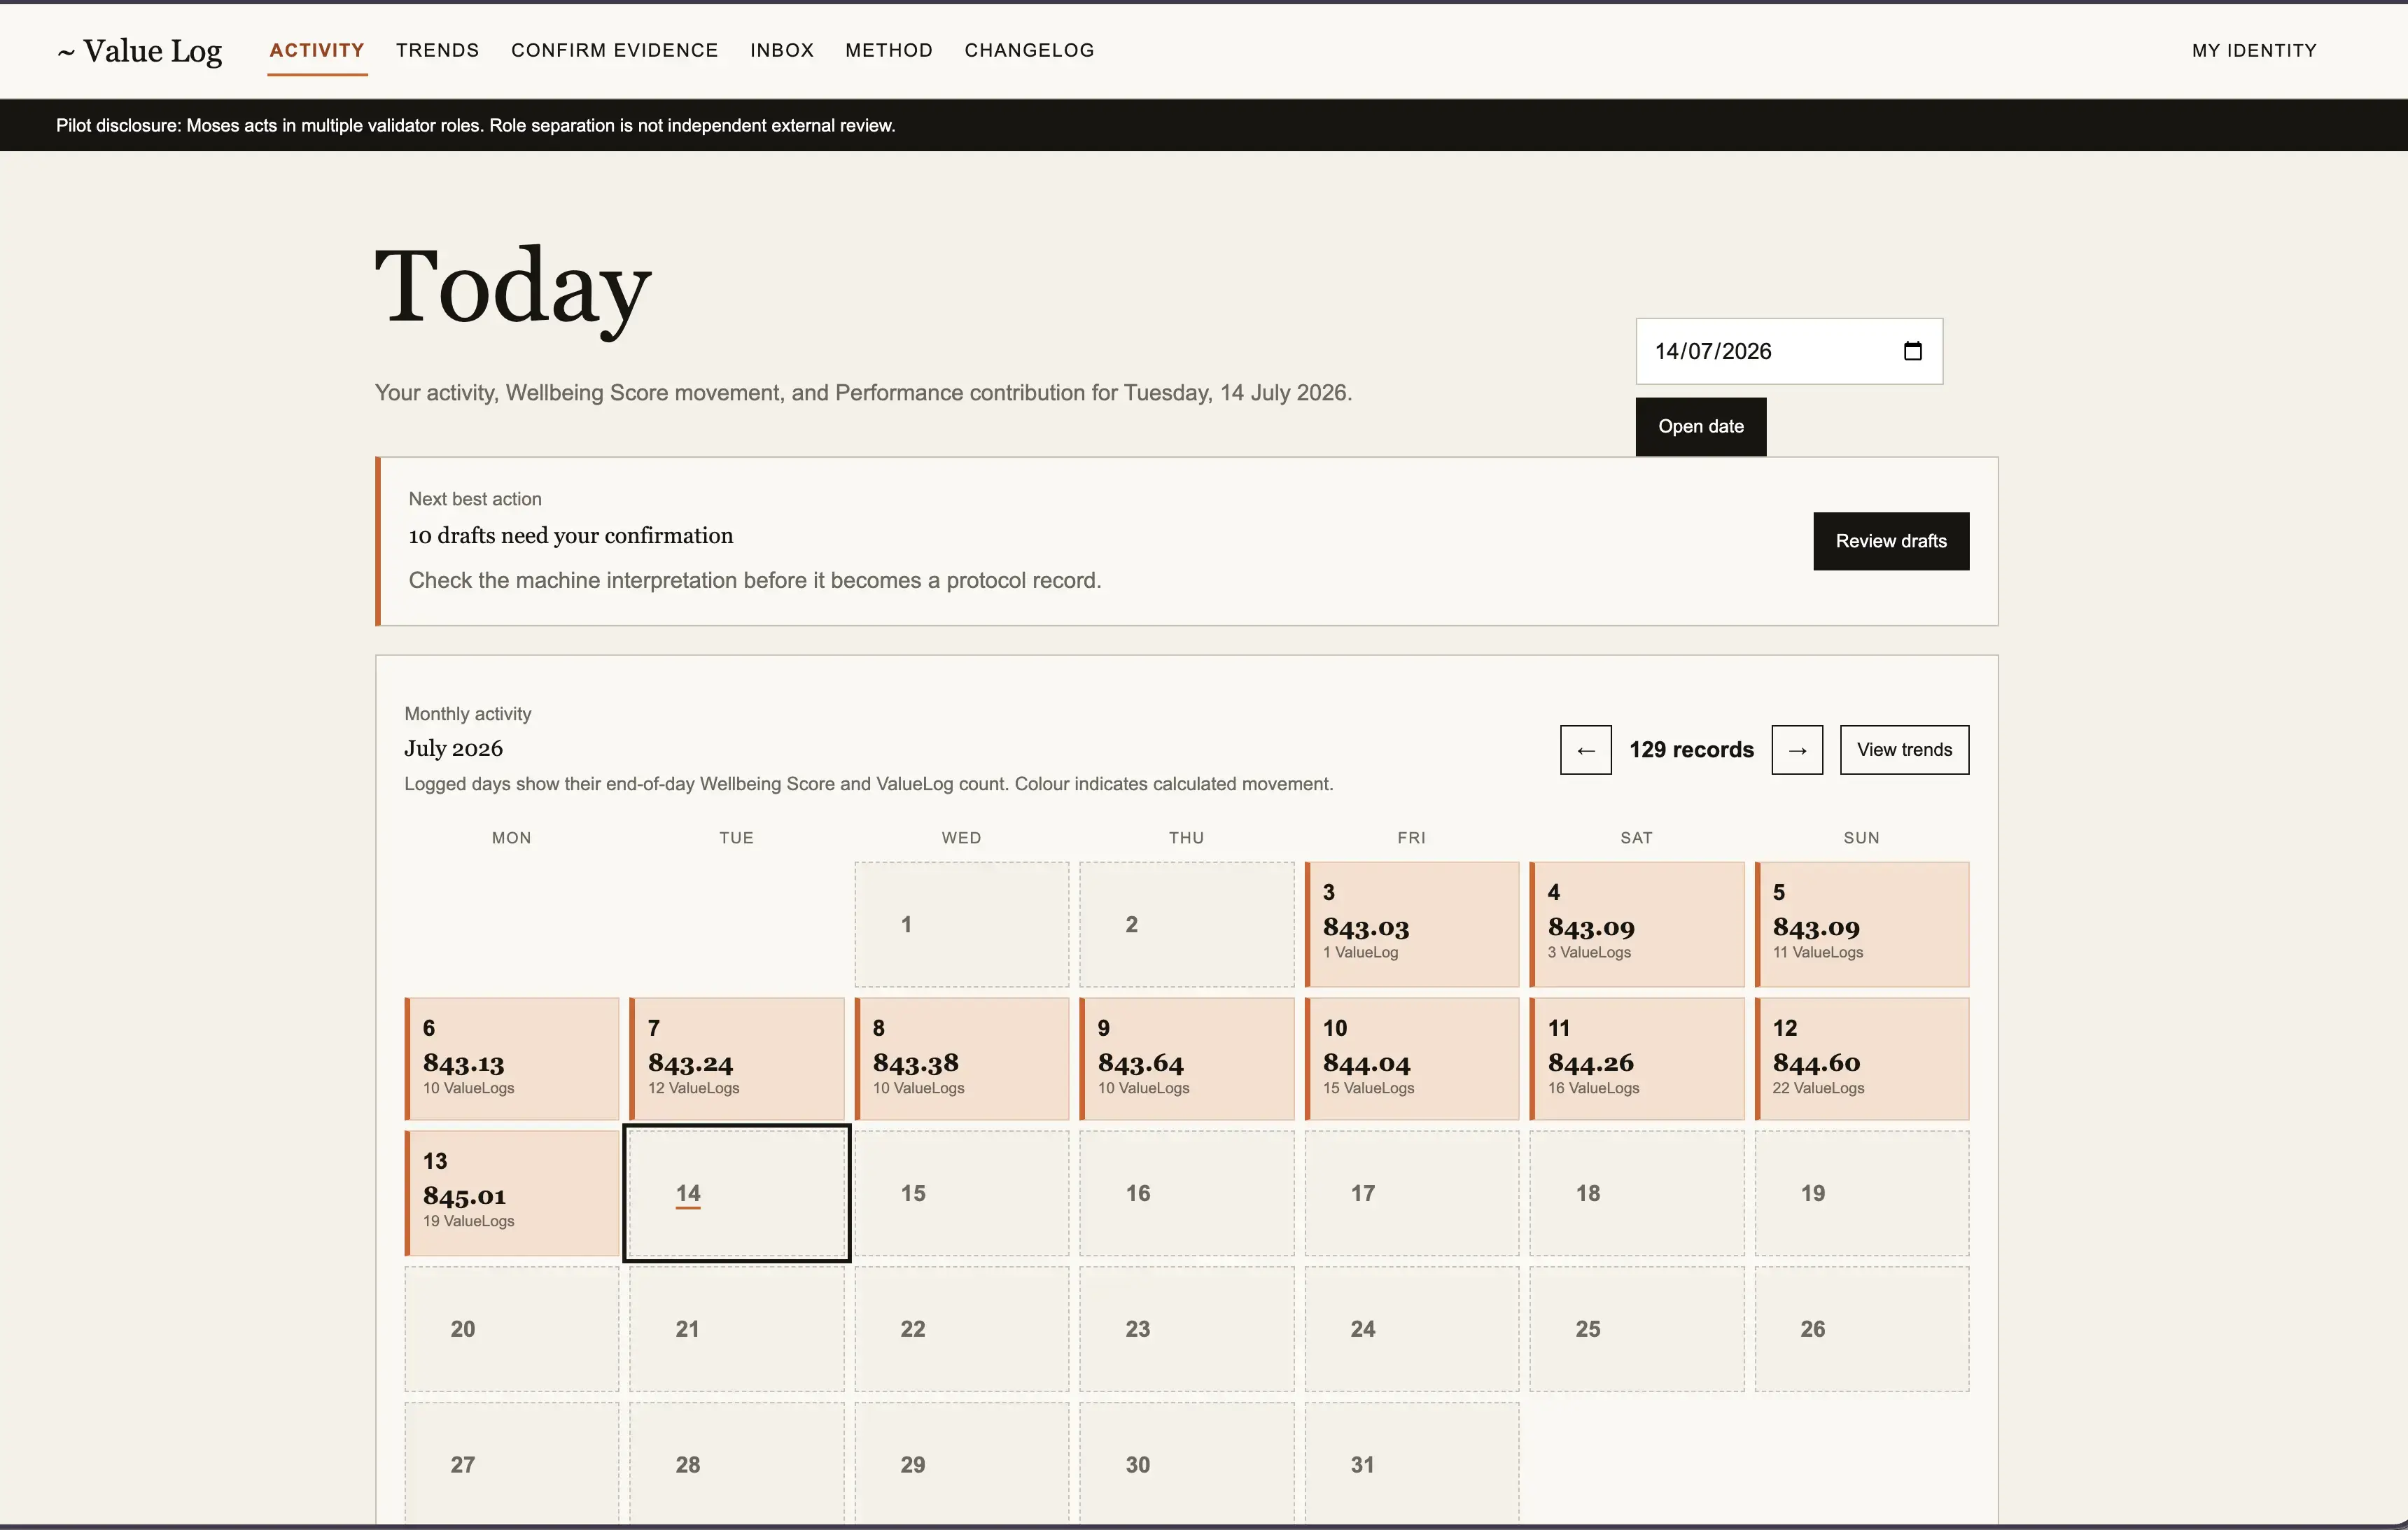Open day 7 with score 843.24
Image resolution: width=2408 pixels, height=1530 pixels.
click(736, 1059)
